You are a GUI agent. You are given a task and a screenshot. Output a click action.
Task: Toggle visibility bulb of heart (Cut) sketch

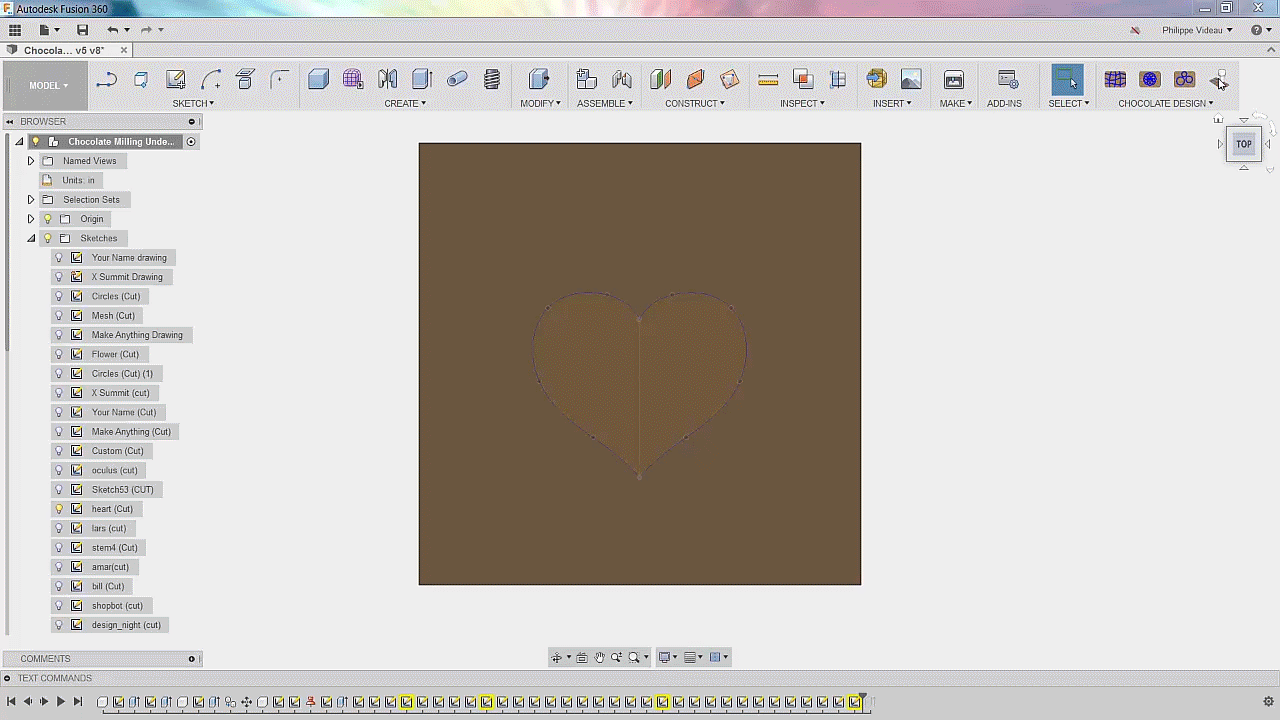pyautogui.click(x=58, y=509)
